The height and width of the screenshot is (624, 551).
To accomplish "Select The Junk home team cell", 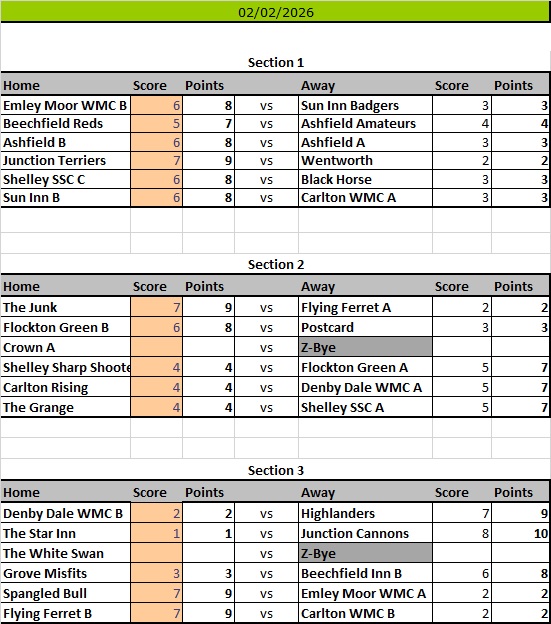I will 66,307.
